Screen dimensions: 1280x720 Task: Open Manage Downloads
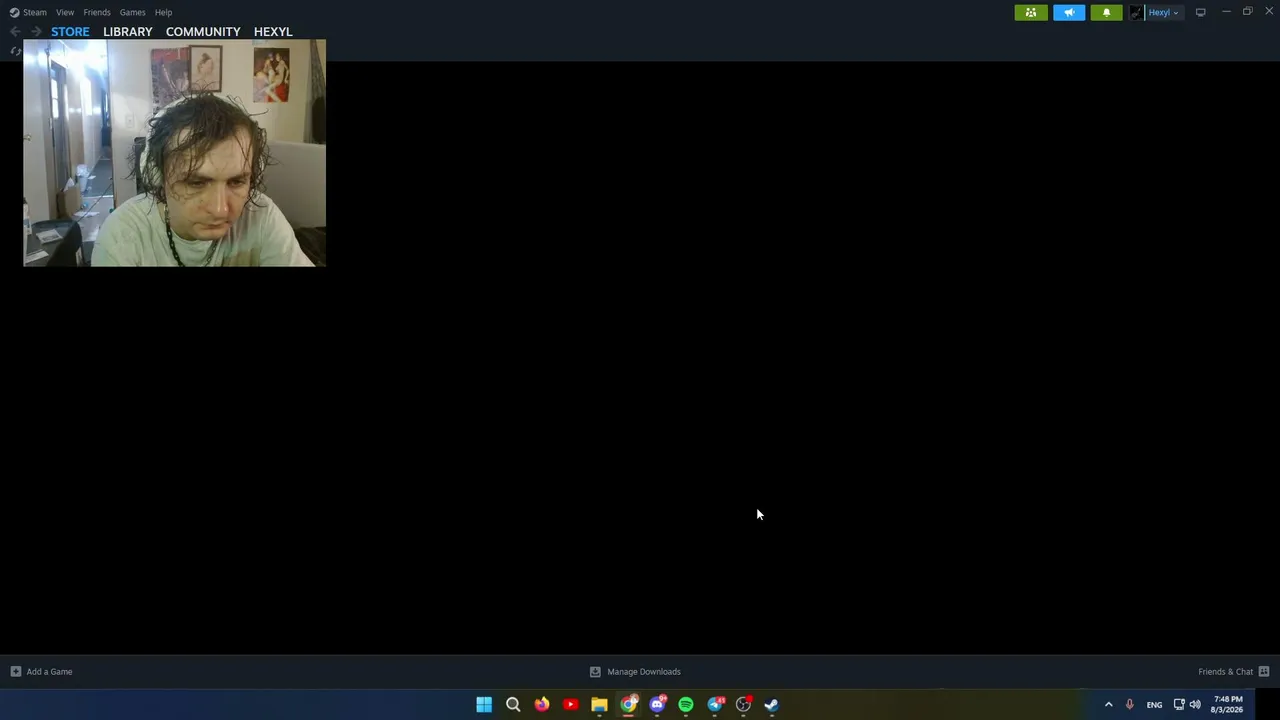(x=635, y=672)
